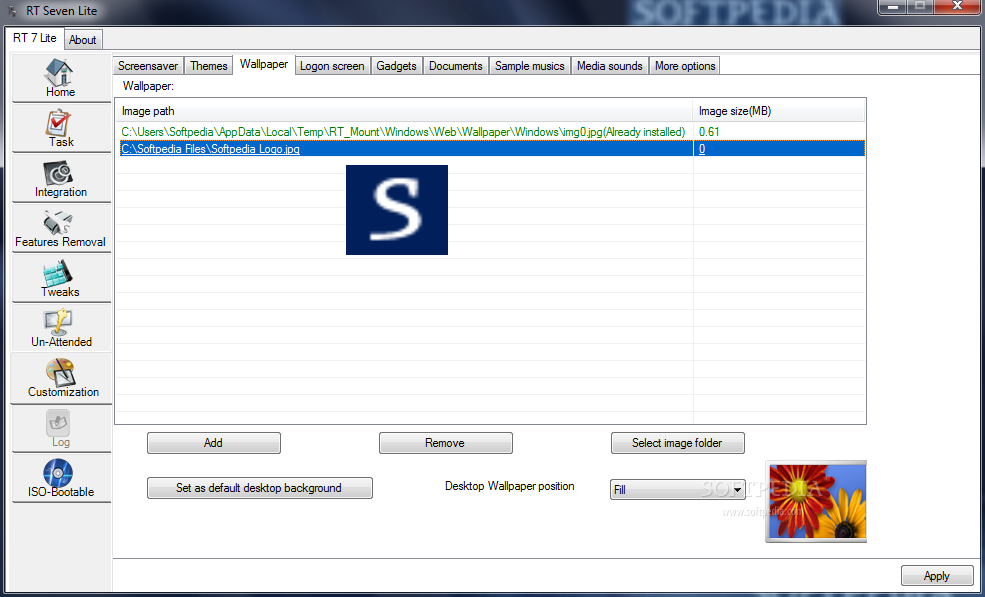Select the Softpedia Logo.jpg path row
This screenshot has height=597, width=985.
(x=490, y=149)
